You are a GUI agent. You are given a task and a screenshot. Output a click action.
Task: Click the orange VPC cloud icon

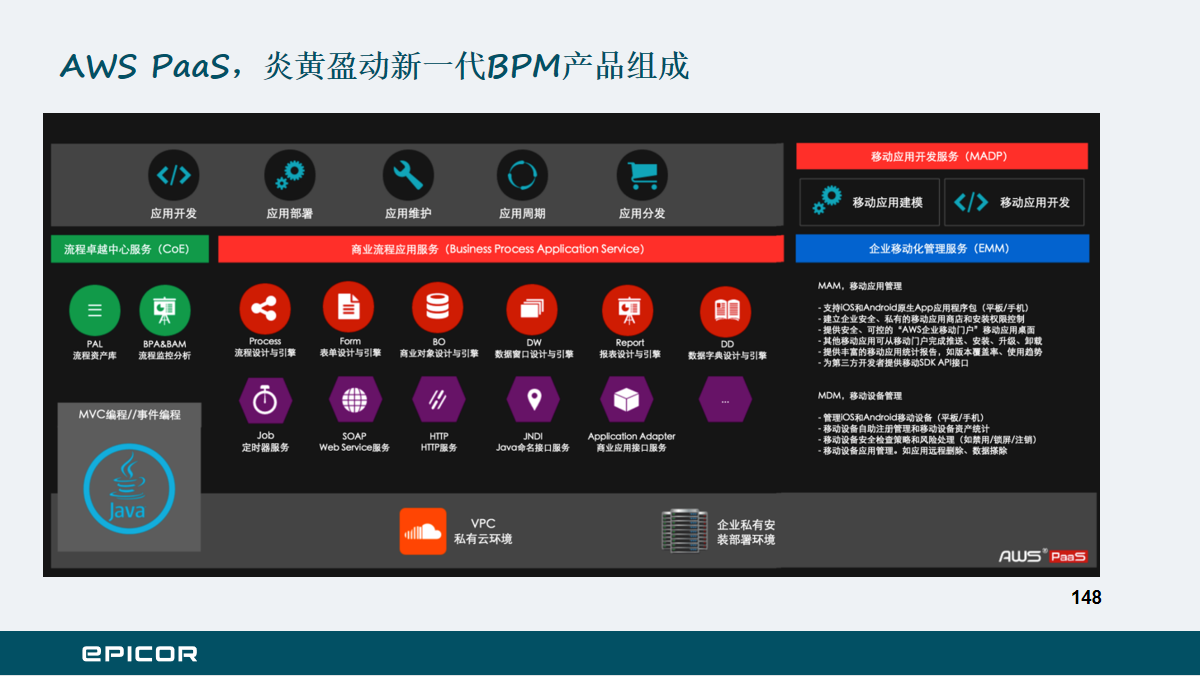coord(422,531)
